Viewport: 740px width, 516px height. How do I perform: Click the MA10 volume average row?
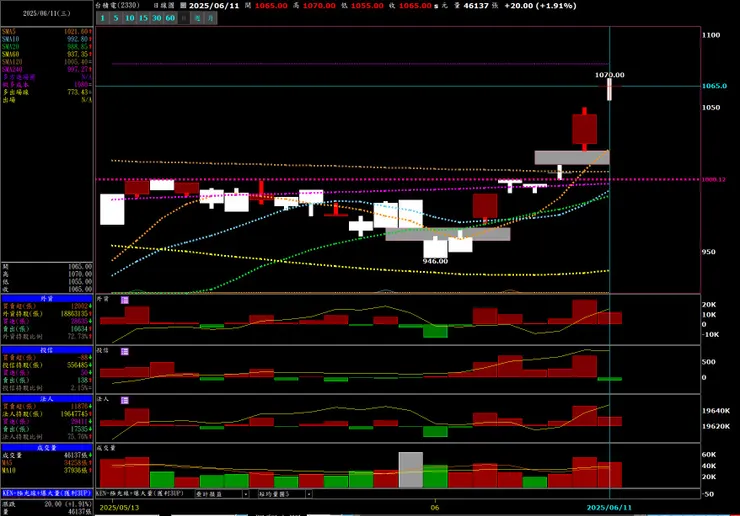pos(47,471)
